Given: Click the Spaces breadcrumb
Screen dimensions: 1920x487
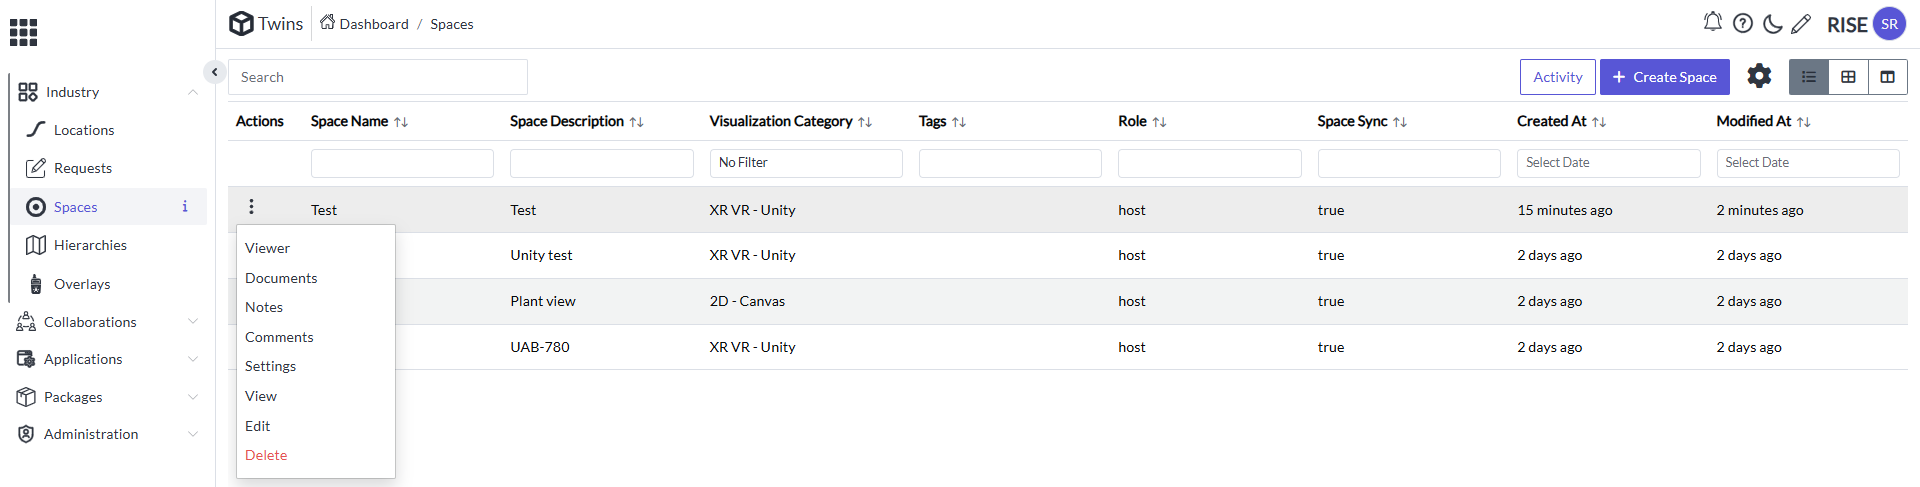Looking at the screenshot, I should [x=452, y=24].
